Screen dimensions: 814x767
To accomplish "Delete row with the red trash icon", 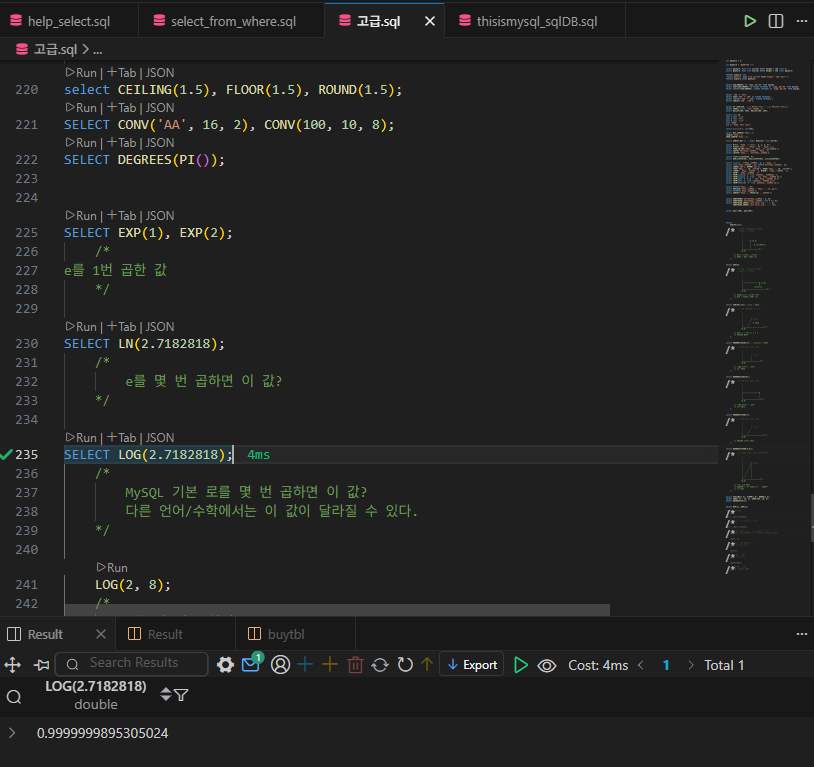I will tap(356, 665).
